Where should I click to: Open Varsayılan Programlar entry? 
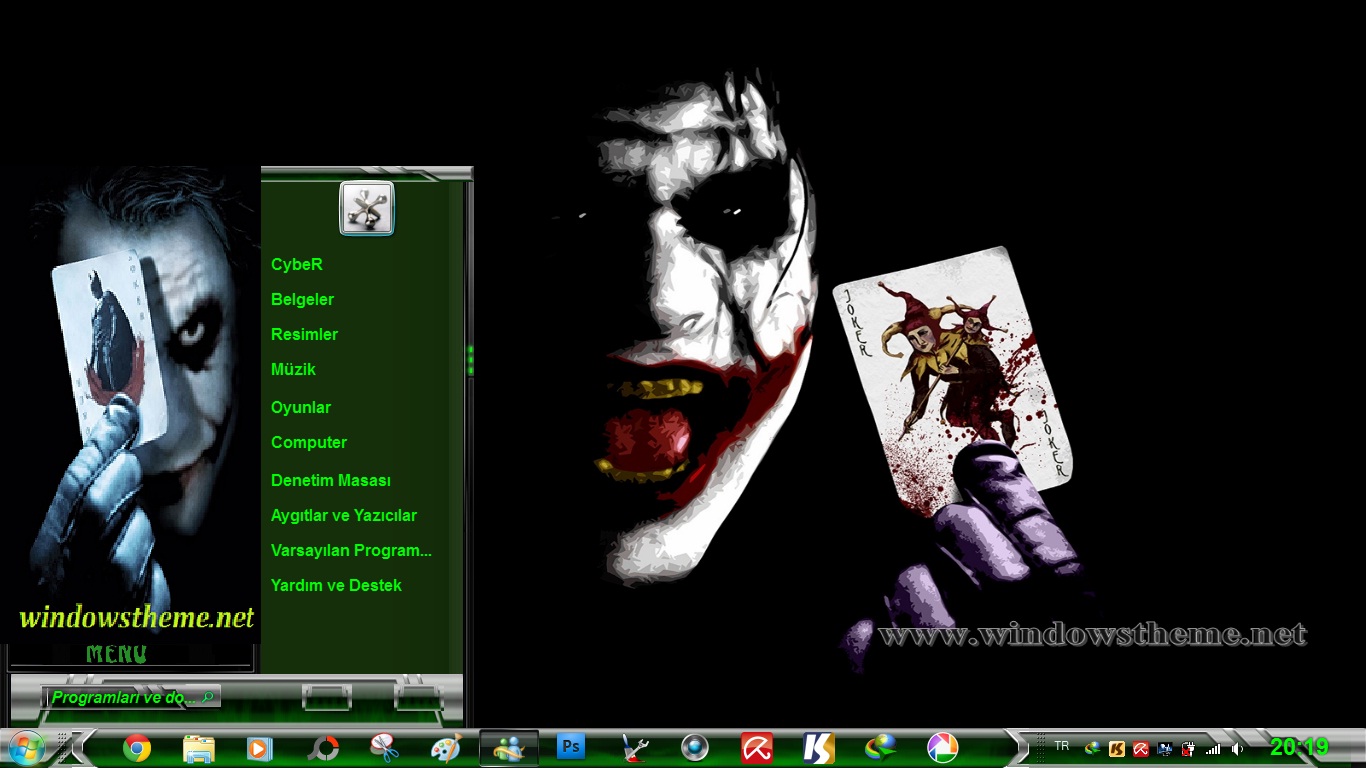[351, 551]
